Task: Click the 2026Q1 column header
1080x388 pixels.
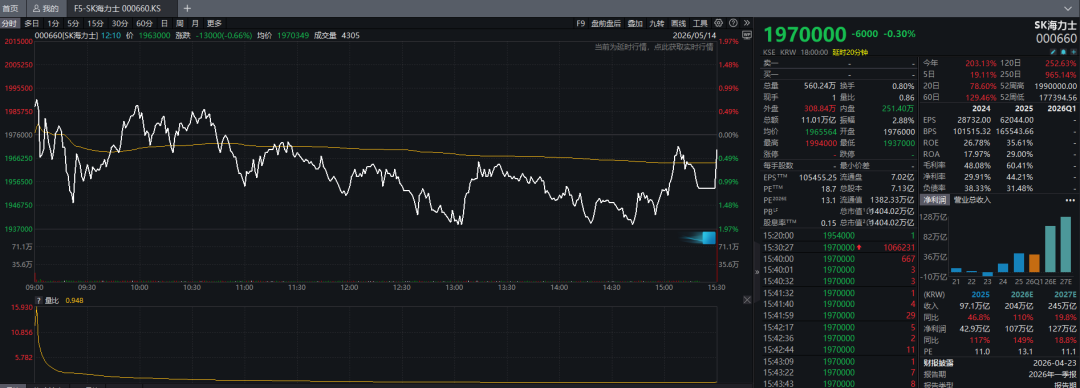Action: coord(1061,108)
